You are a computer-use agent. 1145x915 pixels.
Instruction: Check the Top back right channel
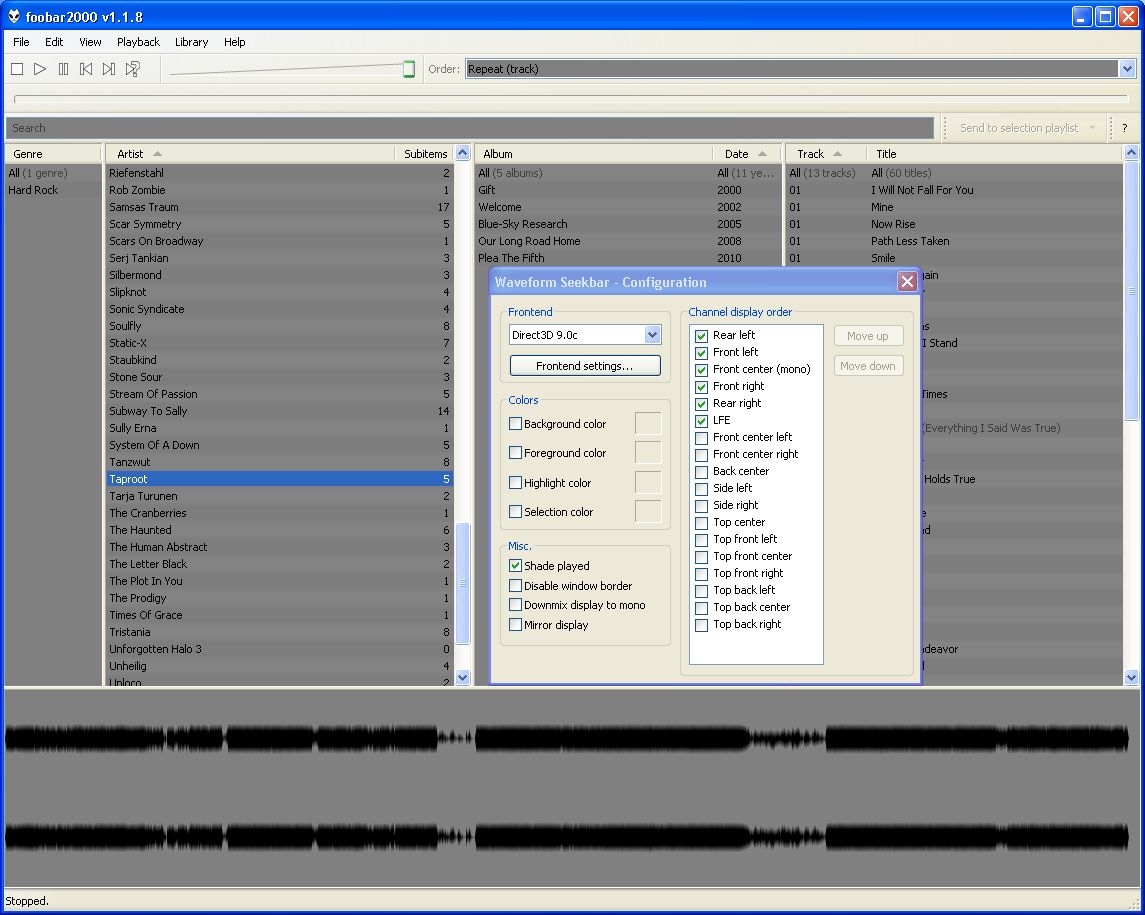pos(702,625)
